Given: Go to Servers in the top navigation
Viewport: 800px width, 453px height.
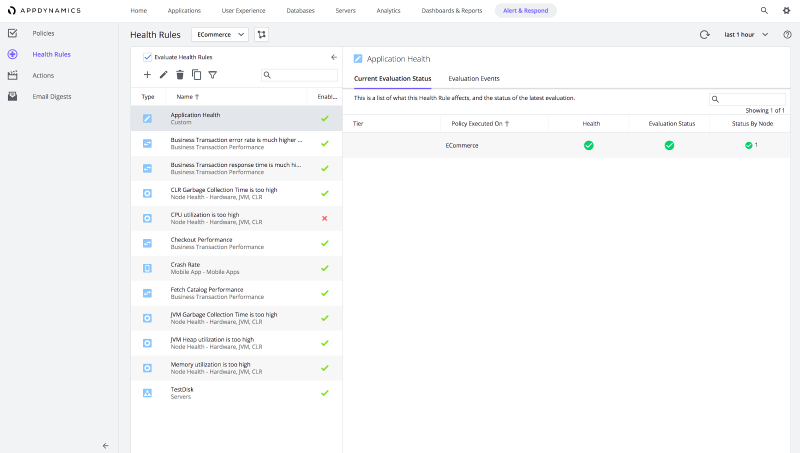Looking at the screenshot, I should coord(345,10).
